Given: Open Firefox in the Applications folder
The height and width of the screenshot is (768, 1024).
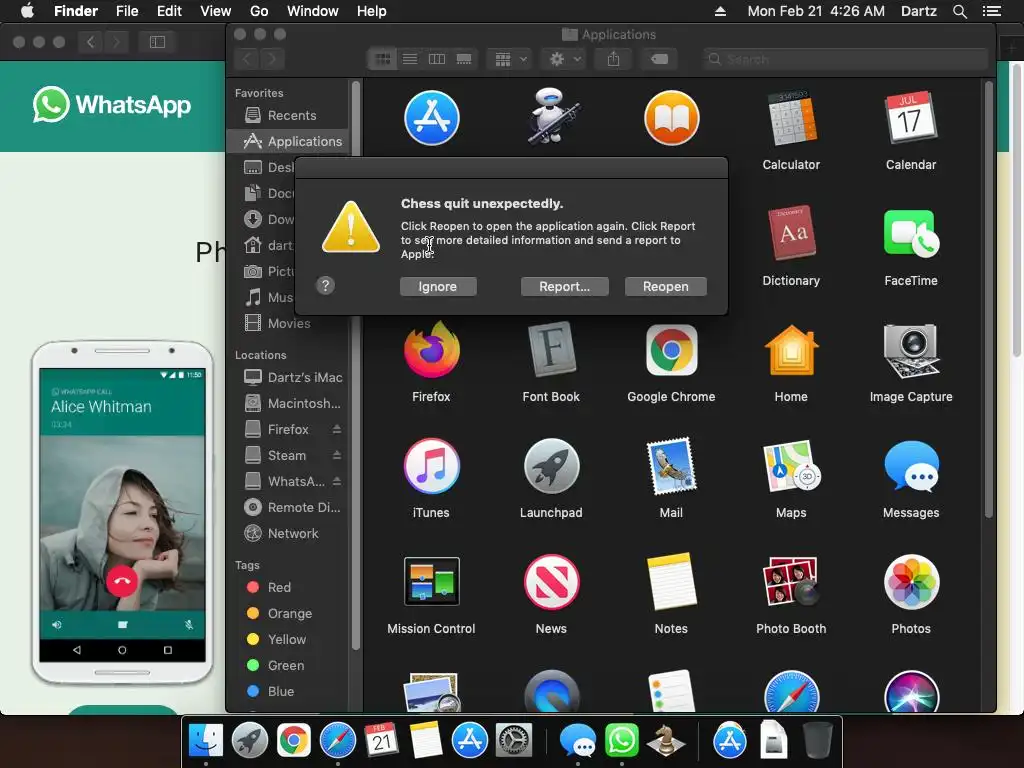Looking at the screenshot, I should [431, 350].
